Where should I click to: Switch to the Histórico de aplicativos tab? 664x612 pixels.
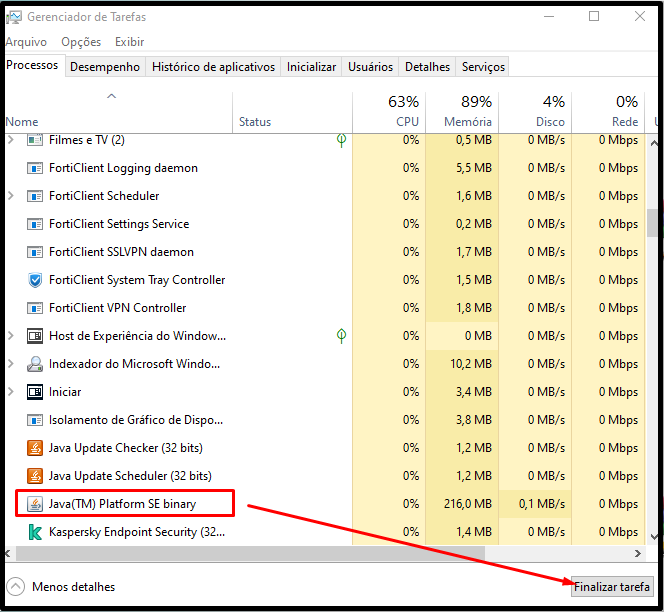coord(213,67)
